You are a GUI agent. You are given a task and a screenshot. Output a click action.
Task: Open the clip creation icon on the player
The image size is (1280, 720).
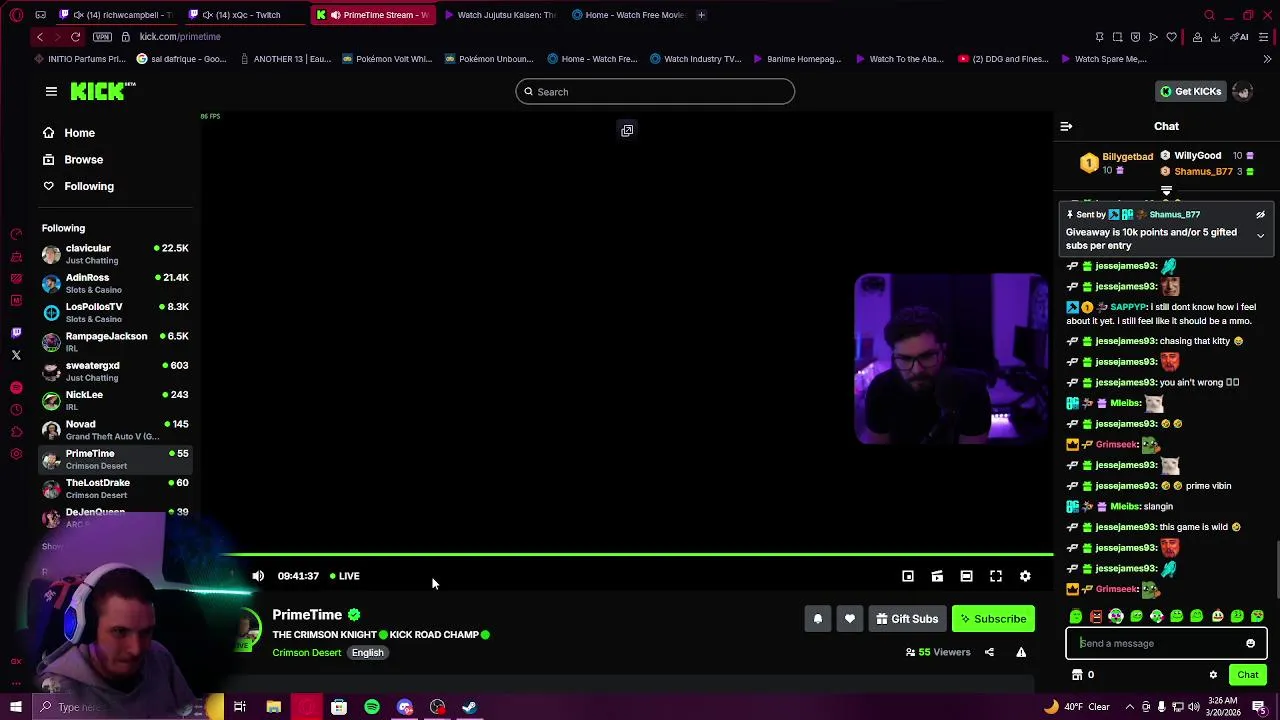point(937,576)
